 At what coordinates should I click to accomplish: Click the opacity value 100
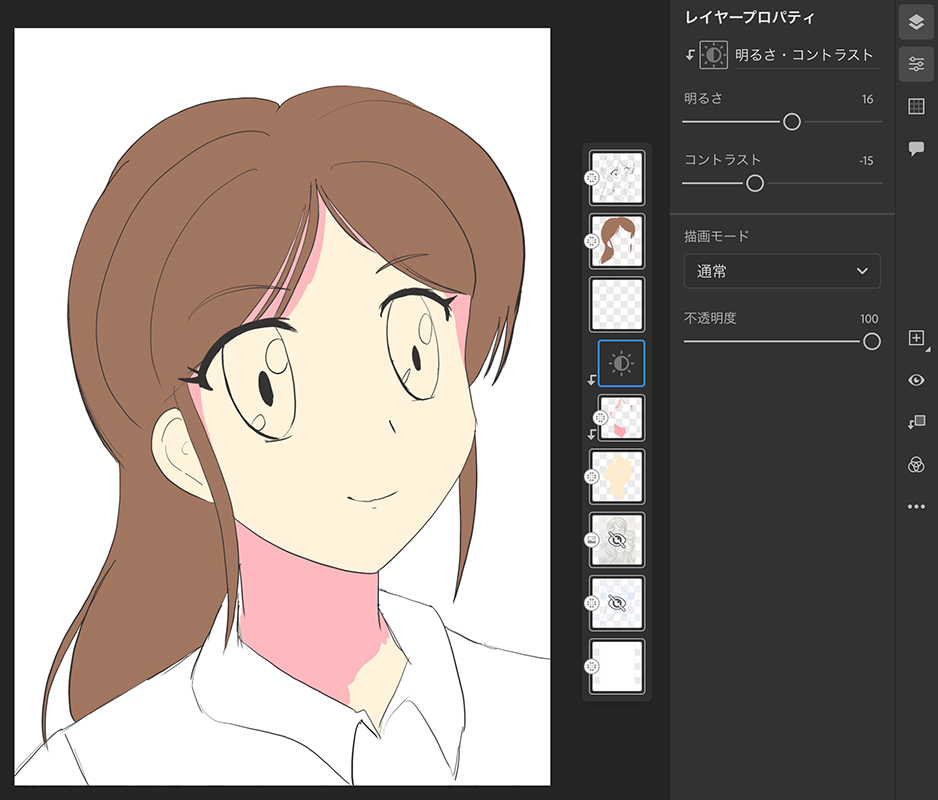pos(869,319)
